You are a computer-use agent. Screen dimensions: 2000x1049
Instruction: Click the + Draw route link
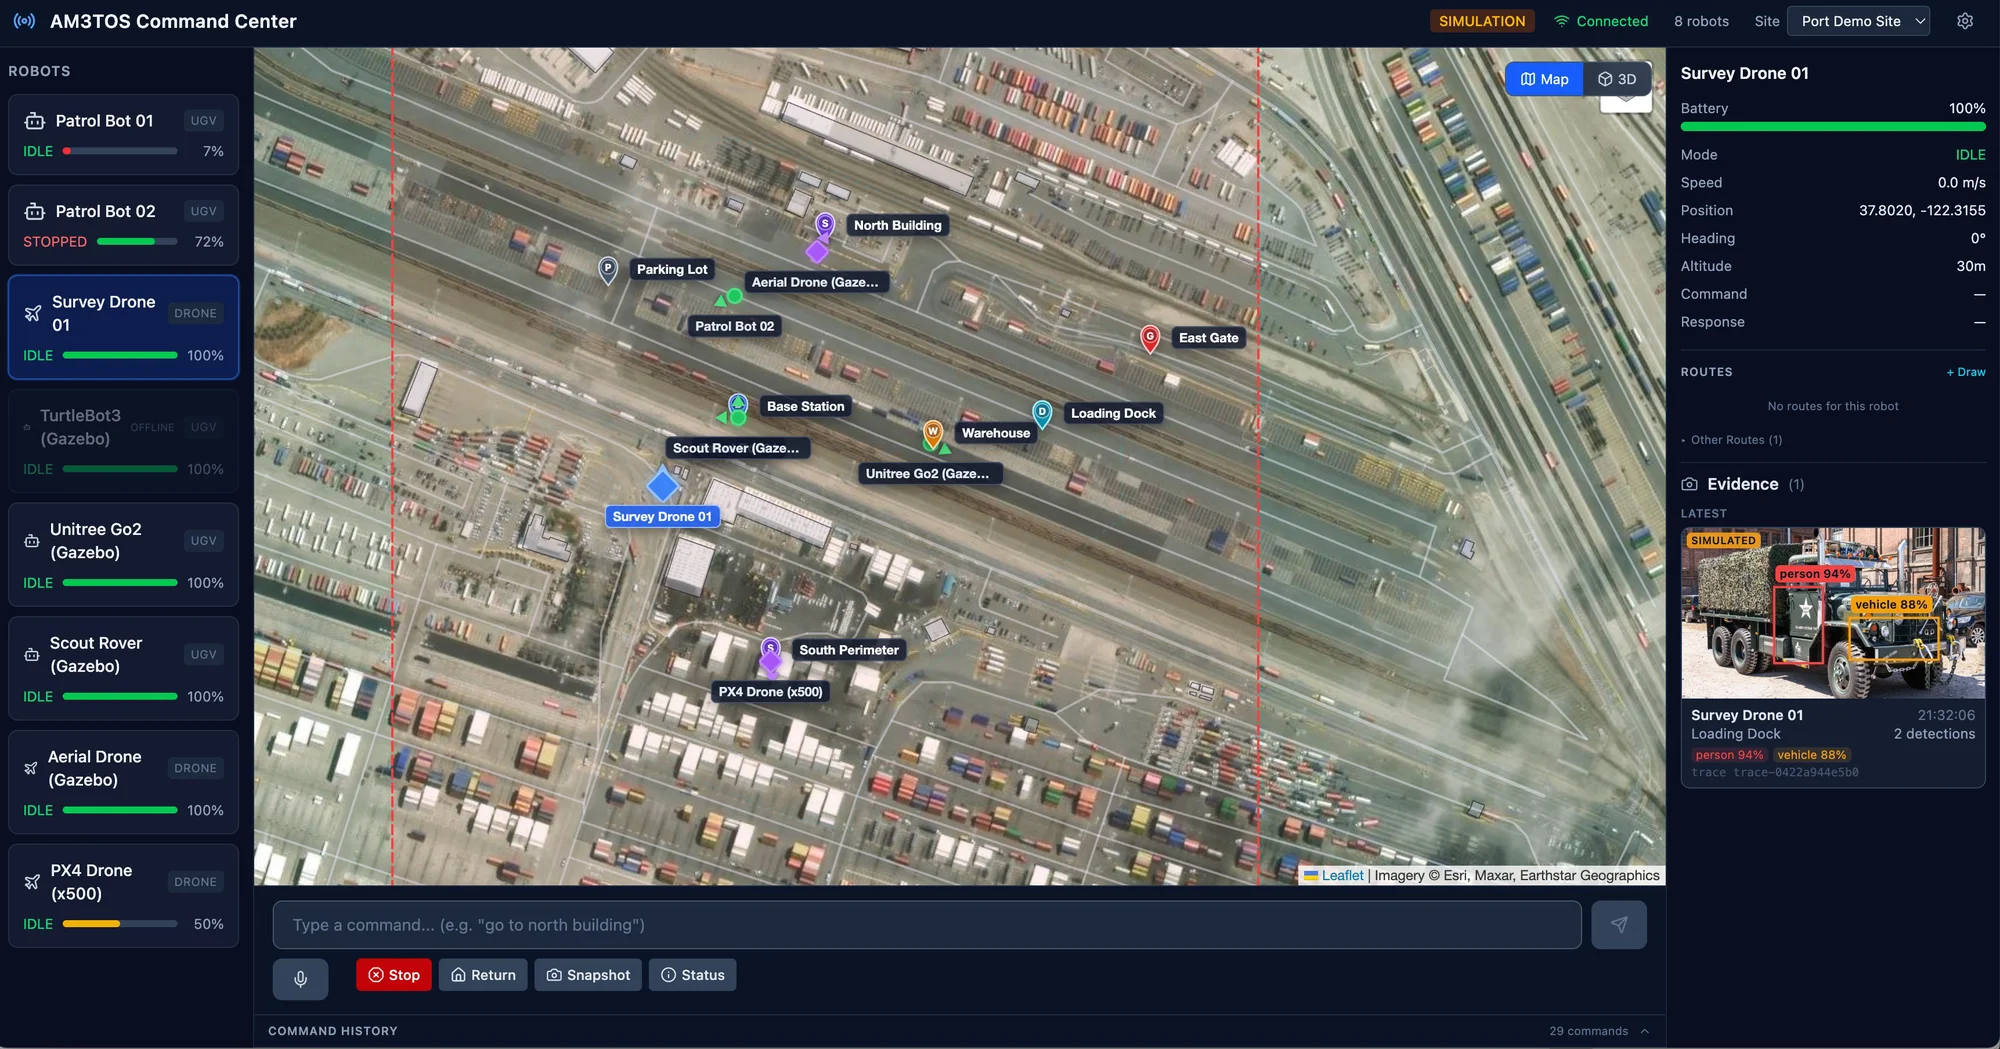tap(1965, 372)
